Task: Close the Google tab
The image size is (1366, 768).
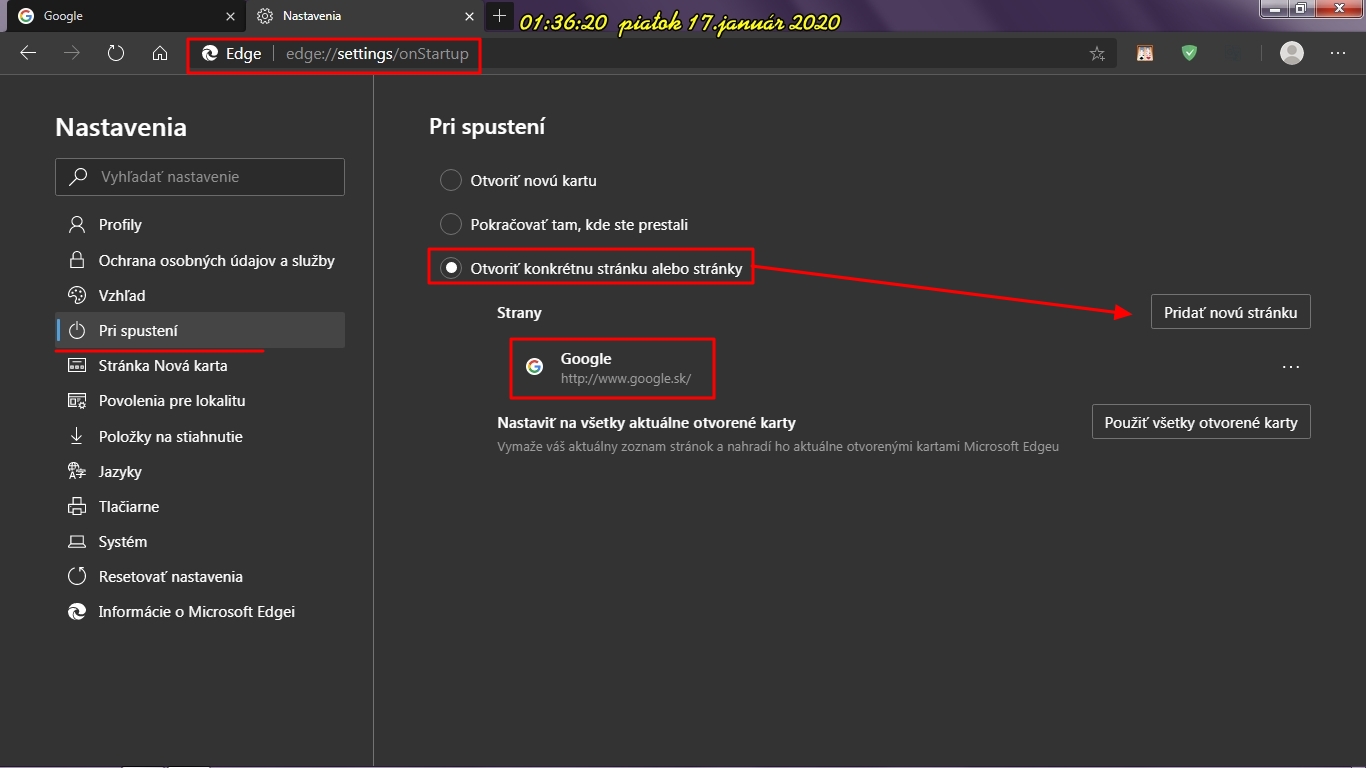Action: click(x=231, y=16)
